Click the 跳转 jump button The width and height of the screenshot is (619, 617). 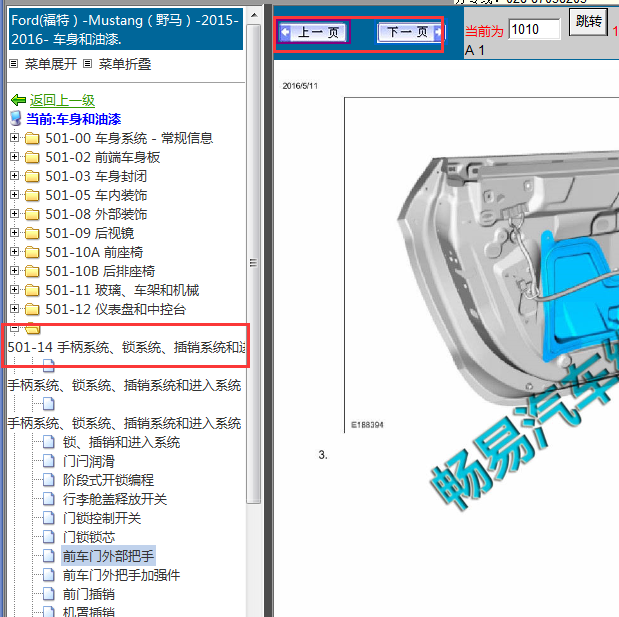pyautogui.click(x=588, y=21)
